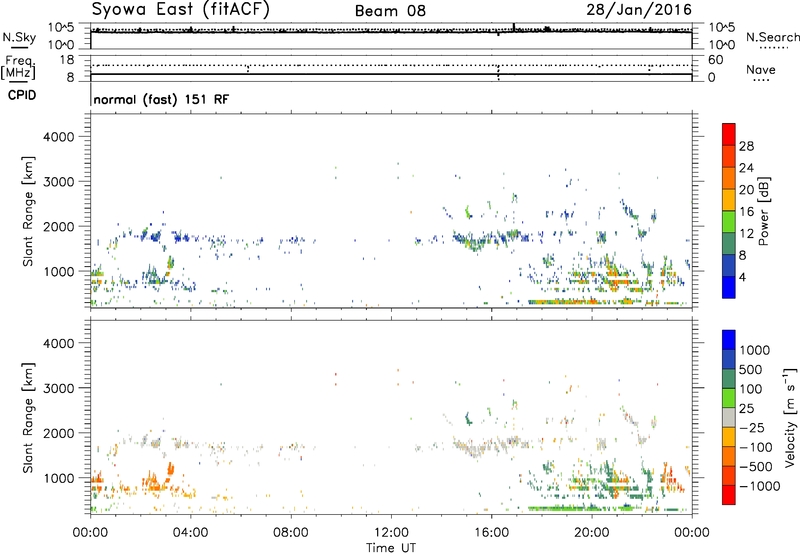Click the '12:00' time axis label
This screenshot has height=554, width=800.
391,532
